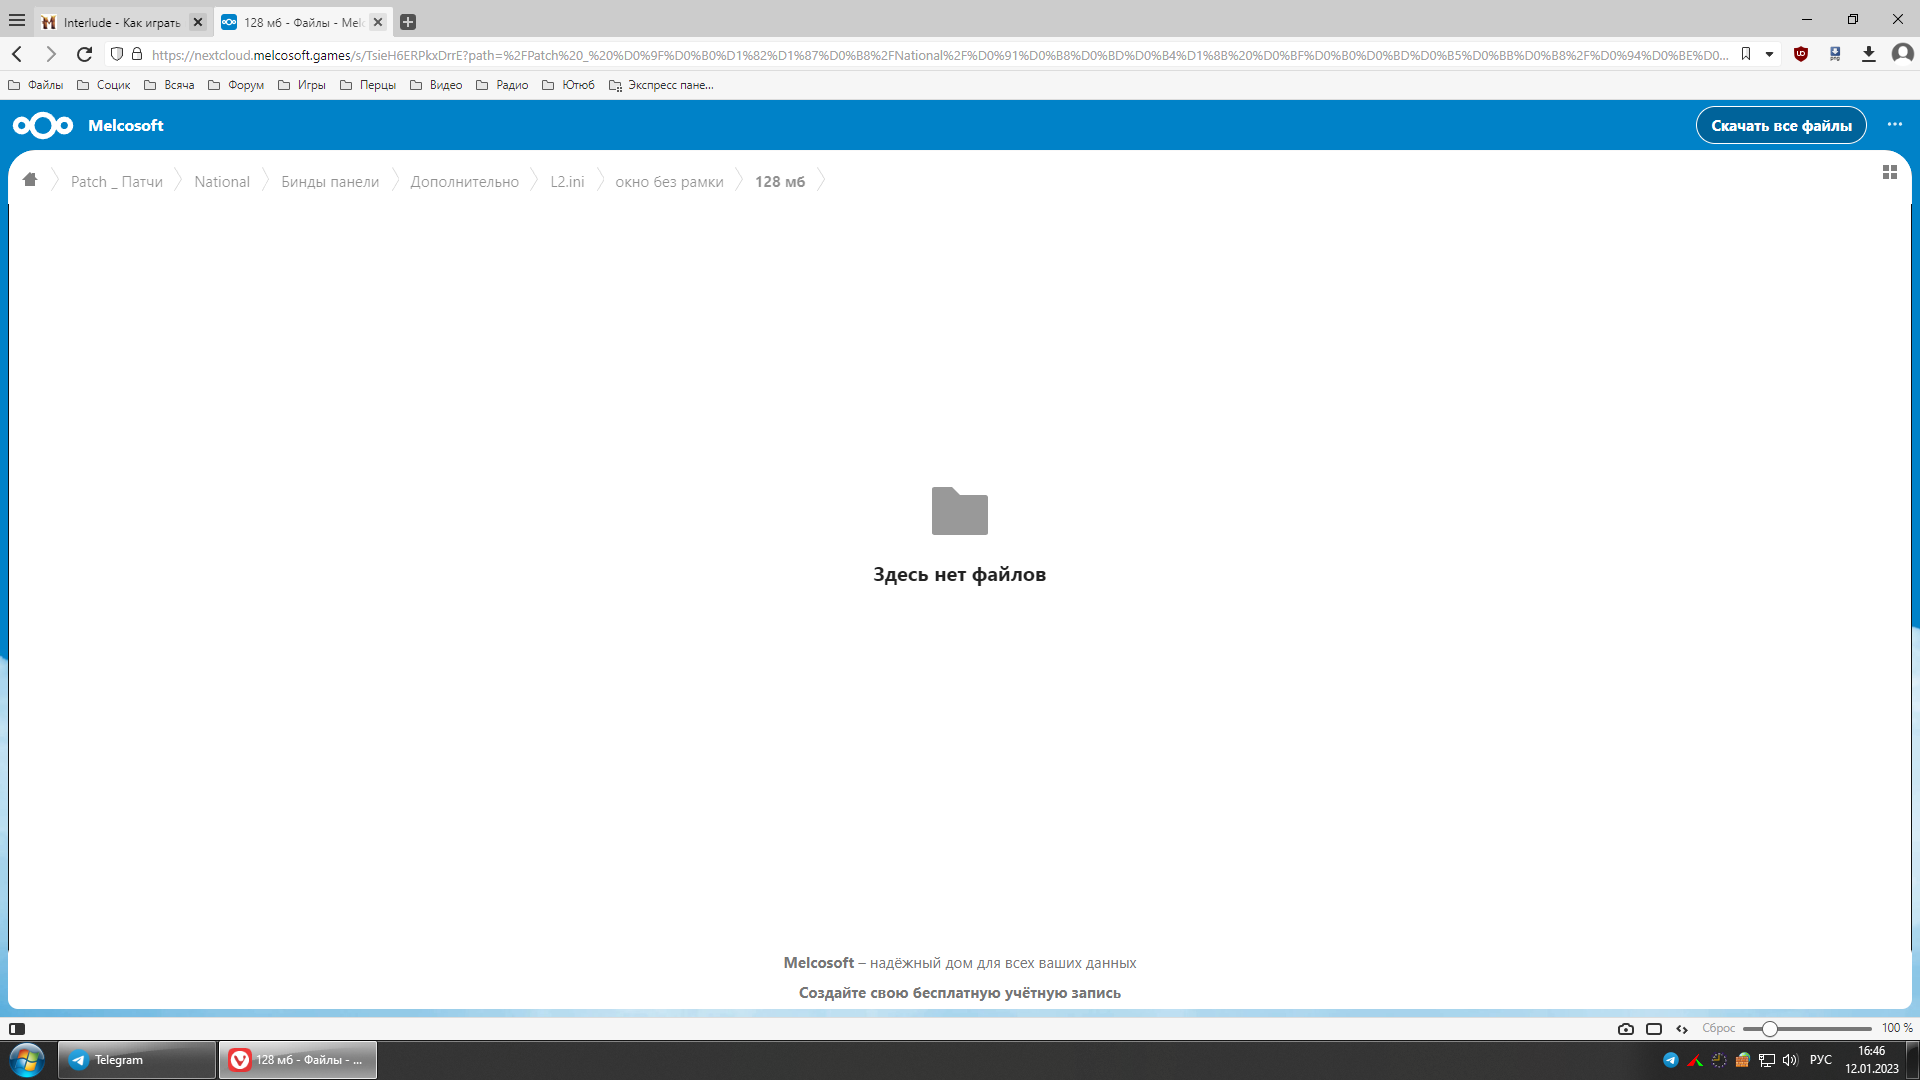The width and height of the screenshot is (1920, 1080).
Task: Toggle the side panel in status bar
Action: coord(17,1028)
